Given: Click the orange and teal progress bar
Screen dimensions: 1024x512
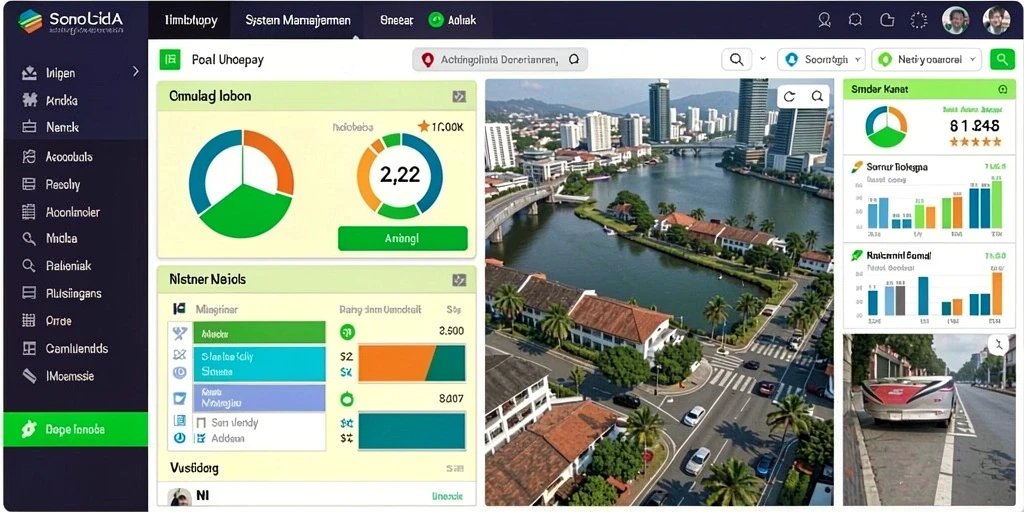Looking at the screenshot, I should [x=412, y=363].
